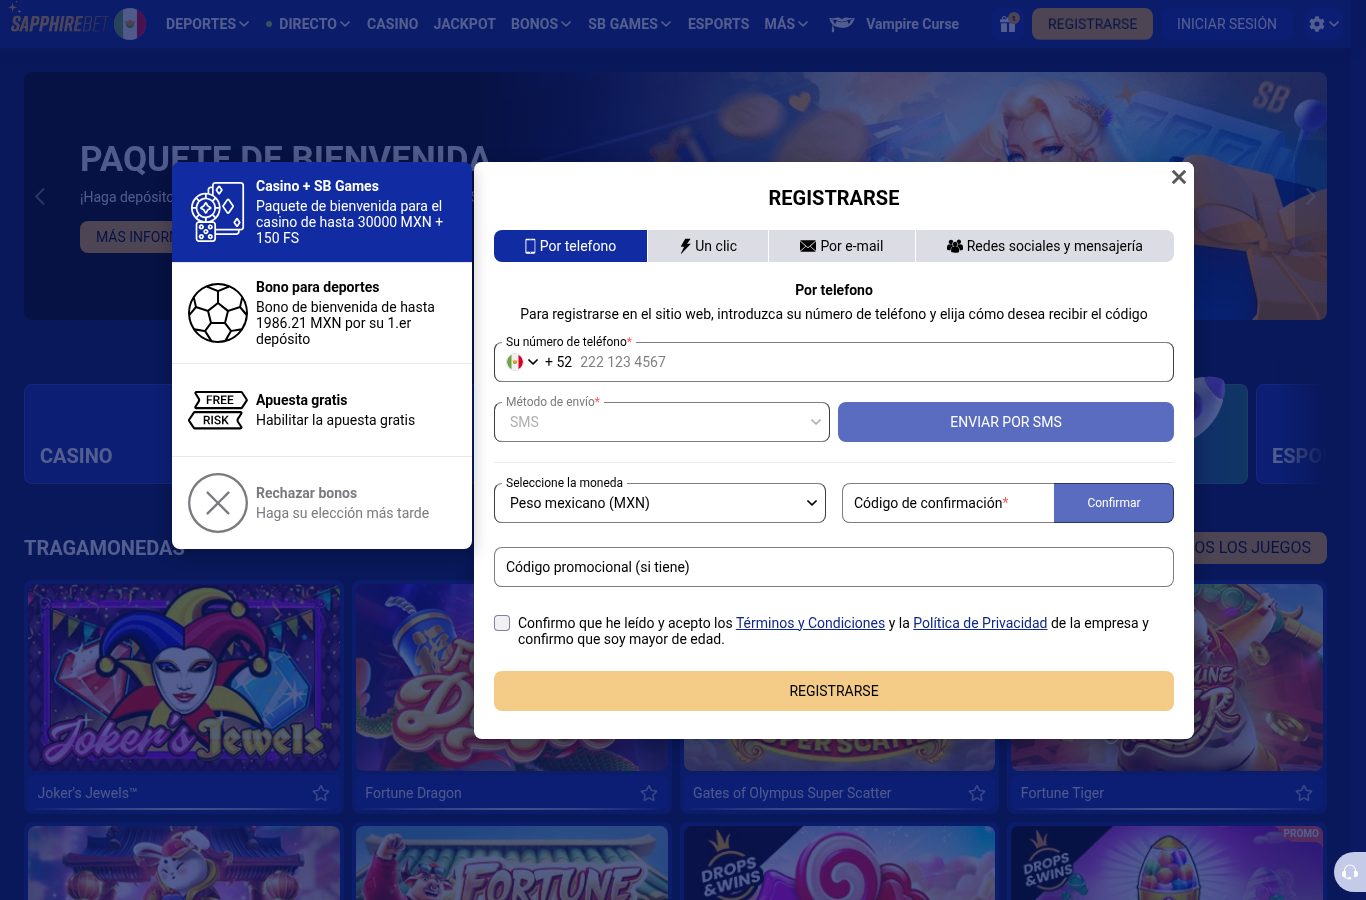Go to the SapphireBet logo home
This screenshot has height=900, width=1366.
coord(58,23)
